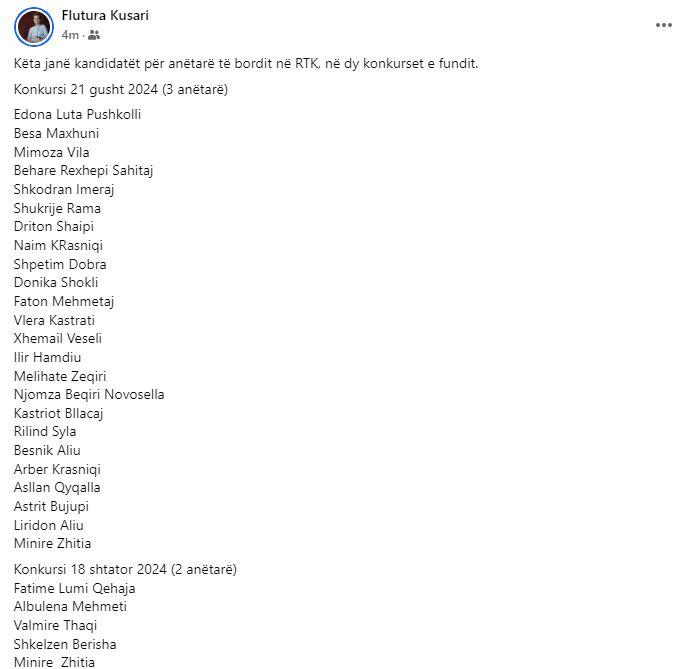Click the name Behare Rexhepi Sahitaj
This screenshot has height=669, width=677.
coord(83,170)
